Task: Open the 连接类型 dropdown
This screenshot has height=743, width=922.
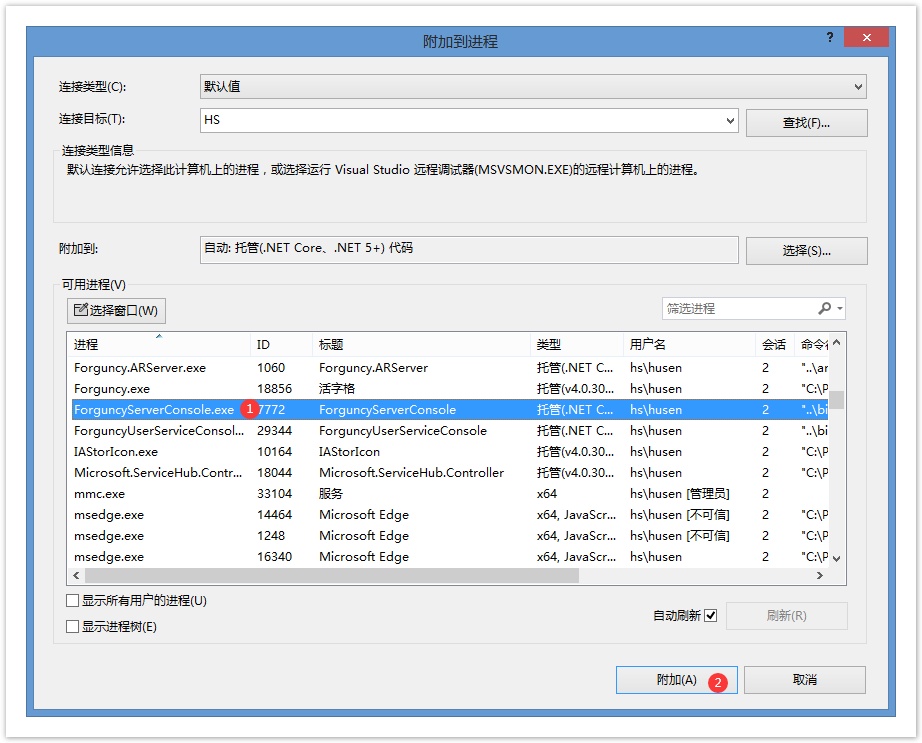Action: coord(858,88)
